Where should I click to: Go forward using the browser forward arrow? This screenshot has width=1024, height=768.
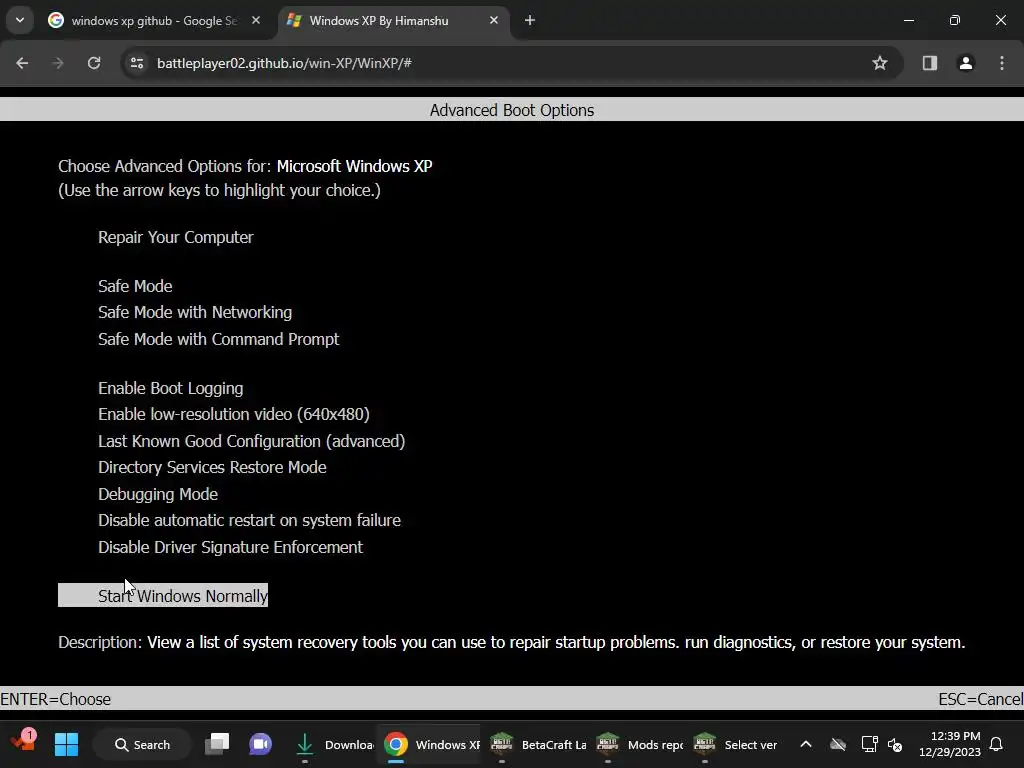click(58, 63)
